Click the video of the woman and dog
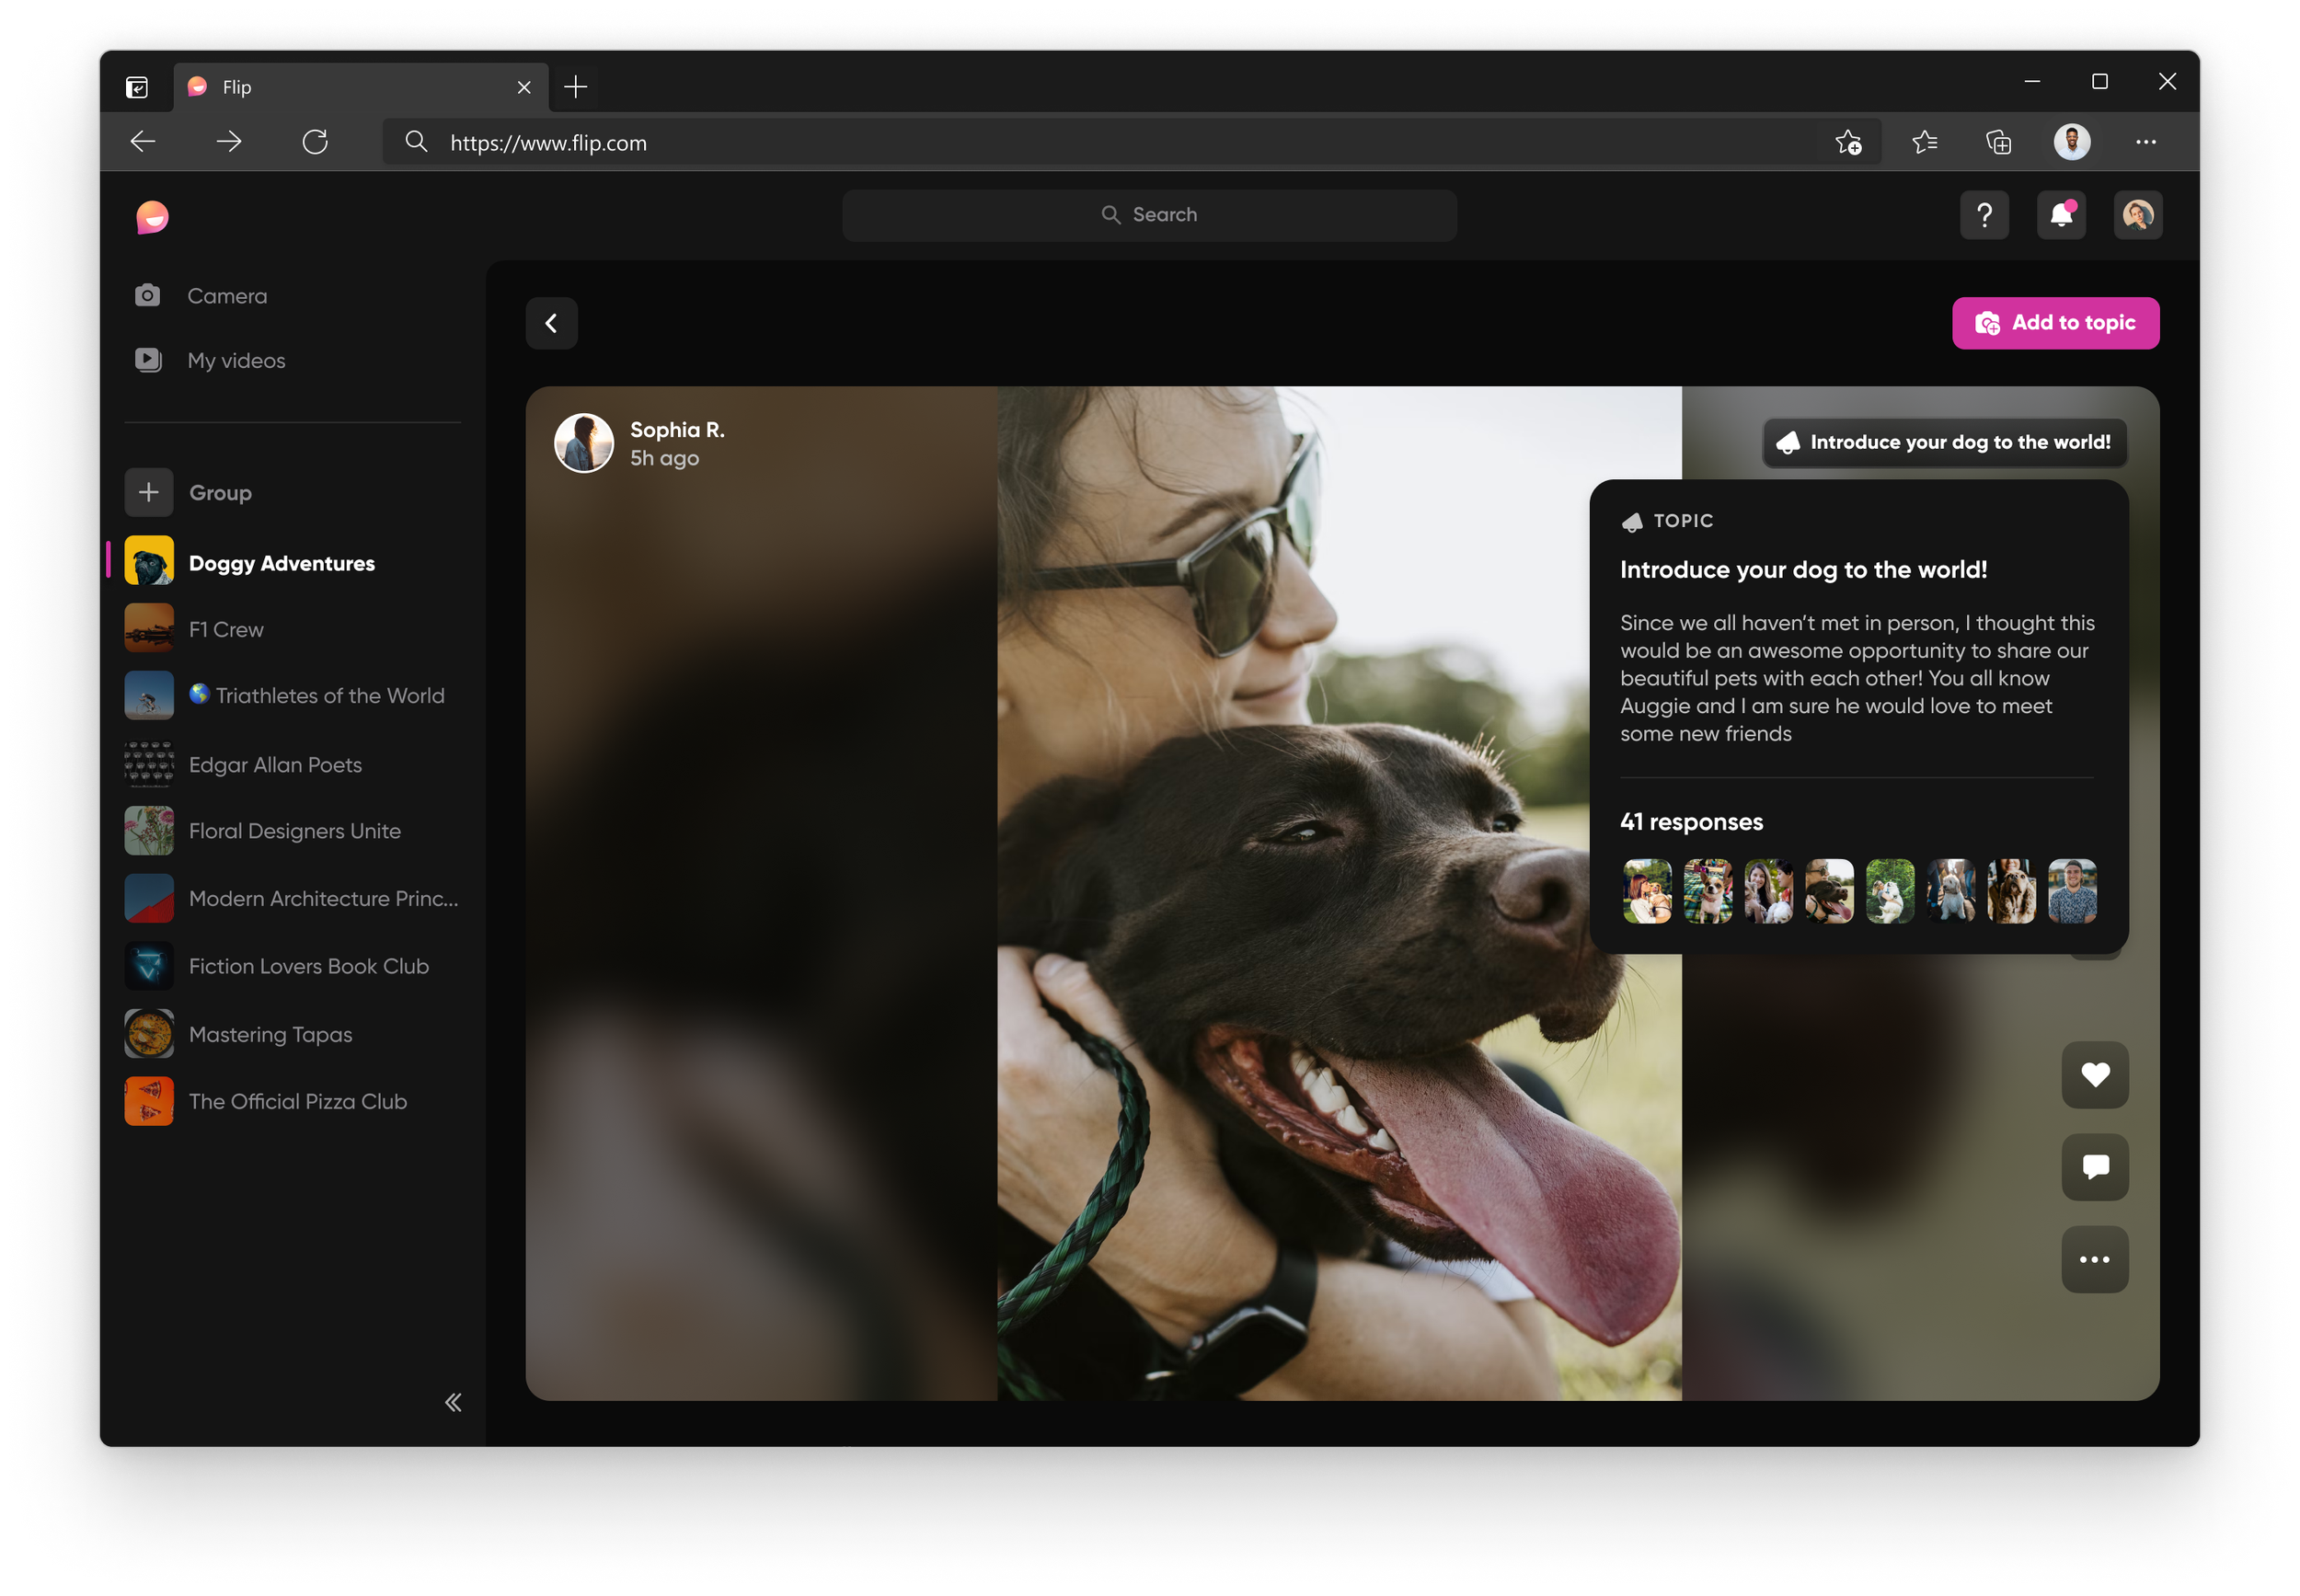2300x1596 pixels. click(x=1339, y=893)
